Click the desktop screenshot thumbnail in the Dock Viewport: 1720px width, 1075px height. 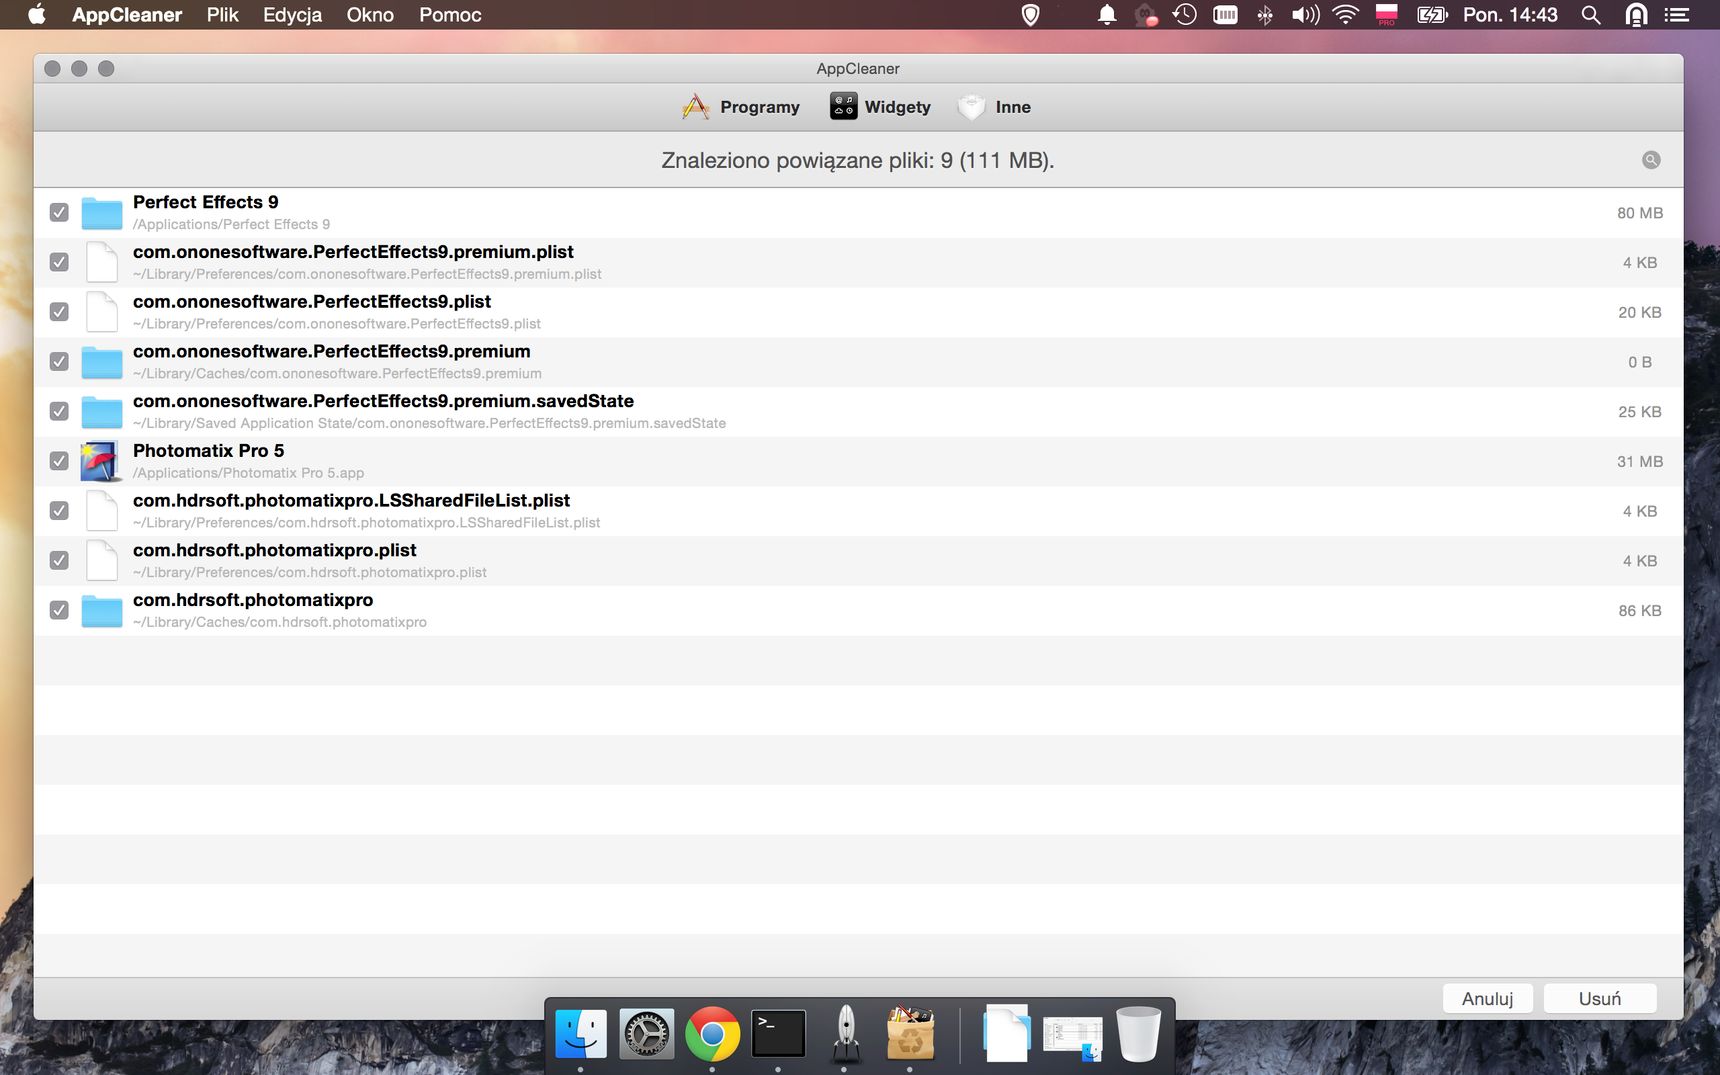coord(1072,1037)
